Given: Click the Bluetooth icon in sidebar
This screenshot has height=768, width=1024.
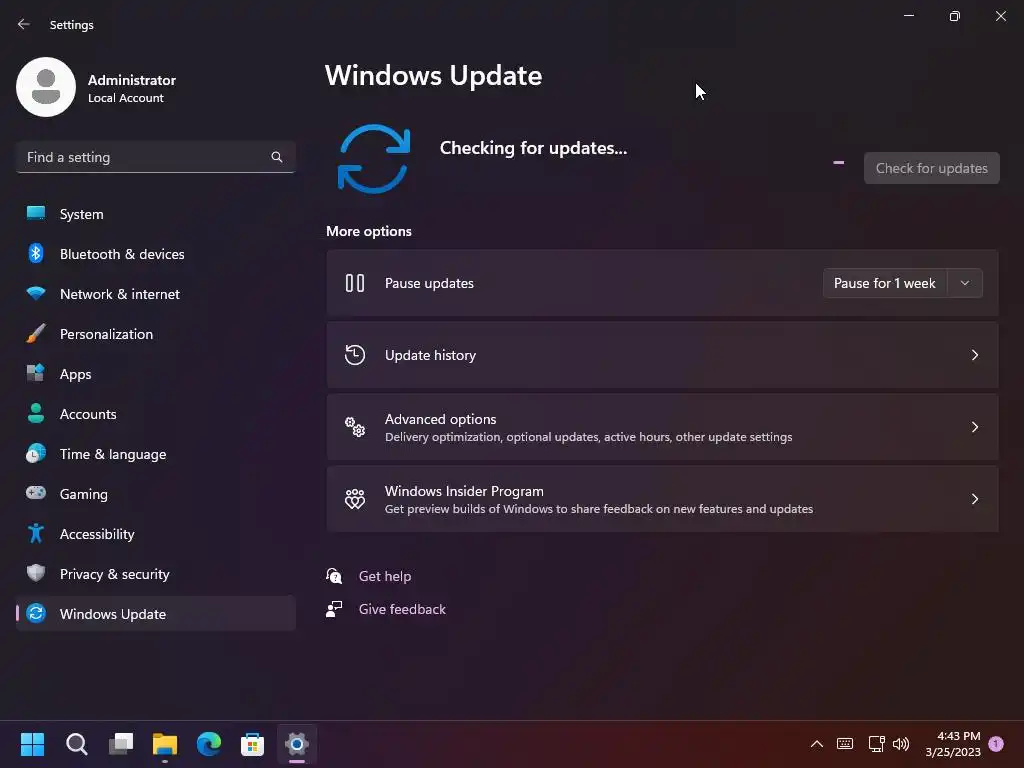Looking at the screenshot, I should coord(36,253).
